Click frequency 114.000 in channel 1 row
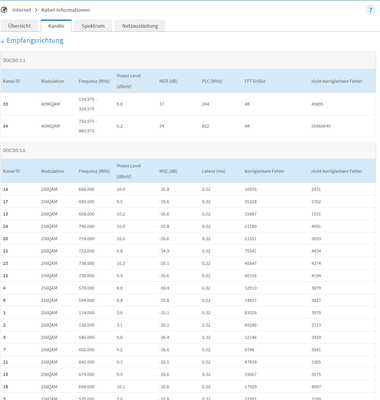Screen dimensions: 380x400 [x=87, y=313]
